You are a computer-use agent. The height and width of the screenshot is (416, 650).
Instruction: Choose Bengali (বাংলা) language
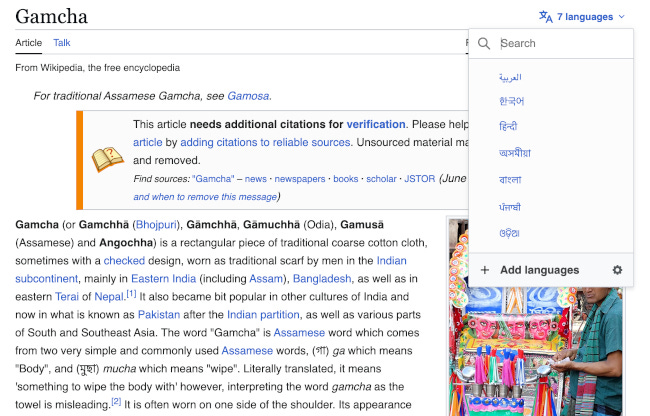pyautogui.click(x=510, y=180)
